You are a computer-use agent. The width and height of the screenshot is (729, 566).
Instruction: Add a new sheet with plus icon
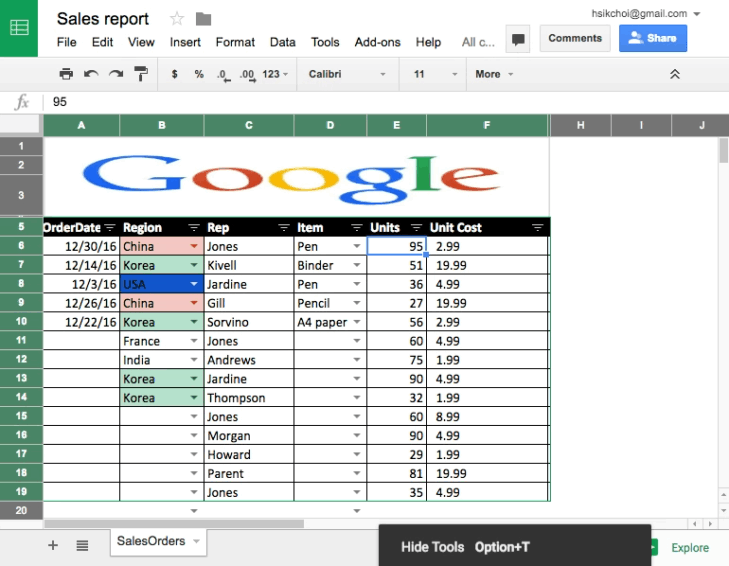53,545
